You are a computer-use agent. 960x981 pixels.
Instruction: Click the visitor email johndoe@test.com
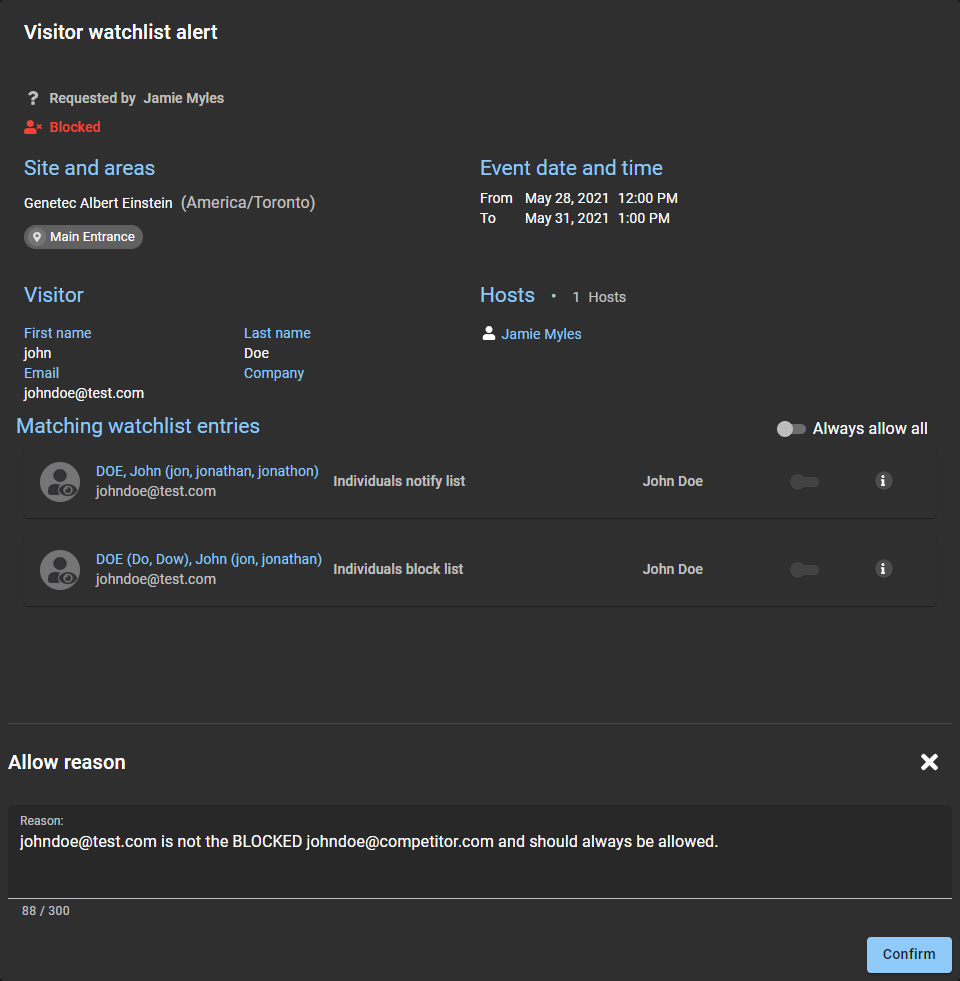(x=84, y=393)
